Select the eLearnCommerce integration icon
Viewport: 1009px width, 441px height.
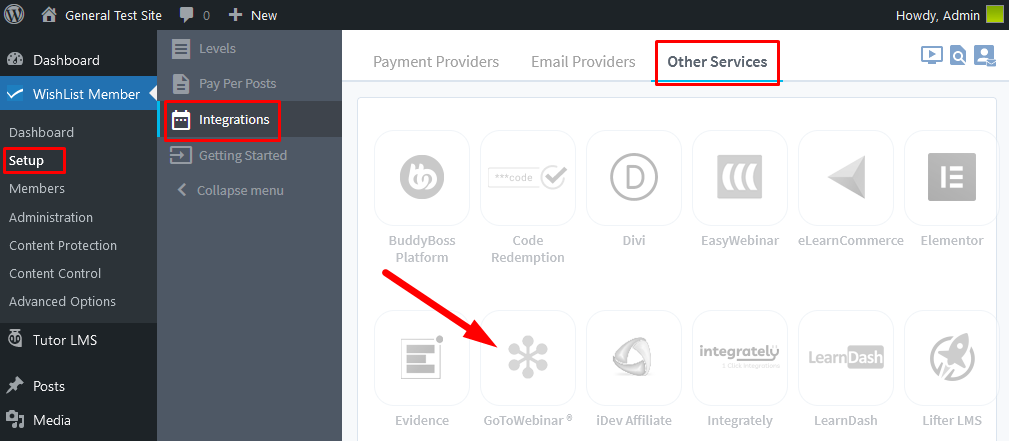pyautogui.click(x=846, y=177)
